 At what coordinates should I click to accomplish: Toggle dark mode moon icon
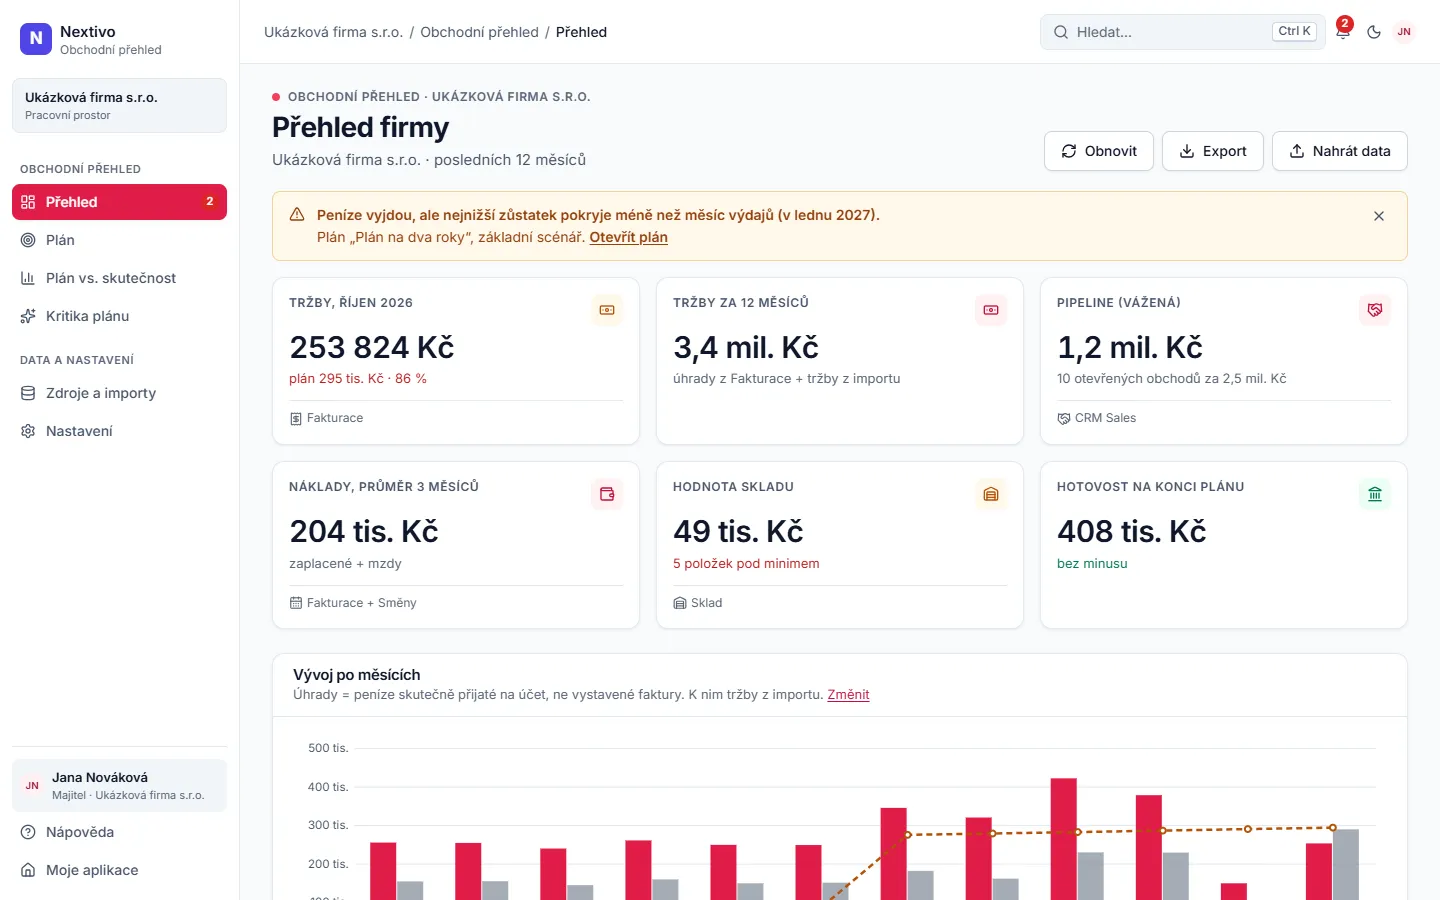pos(1374,32)
